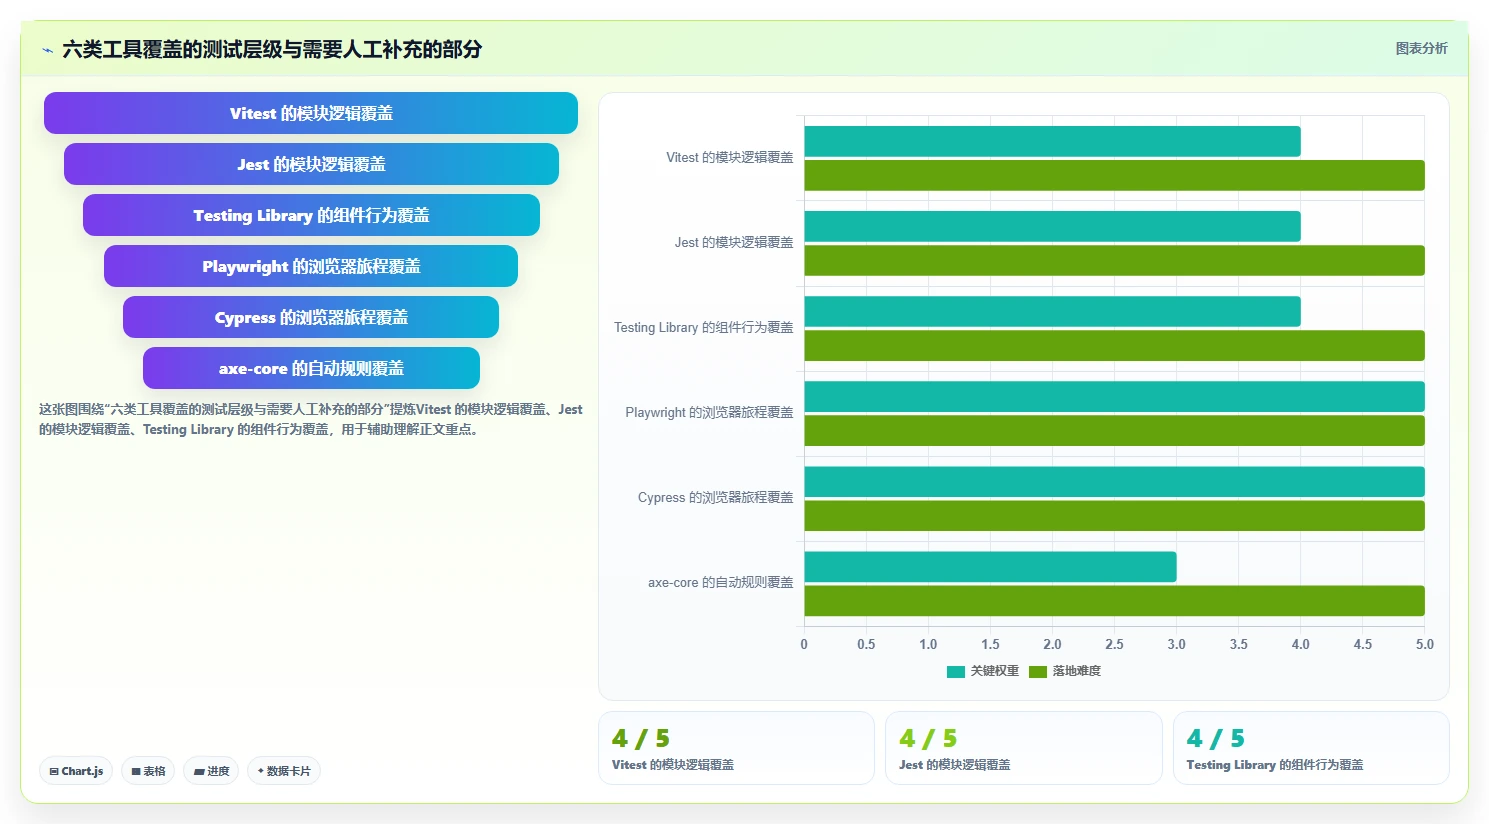Click the teal bar for Cypress 的浏览器旅程覆盖
The image size is (1489, 824).
tap(1114, 481)
